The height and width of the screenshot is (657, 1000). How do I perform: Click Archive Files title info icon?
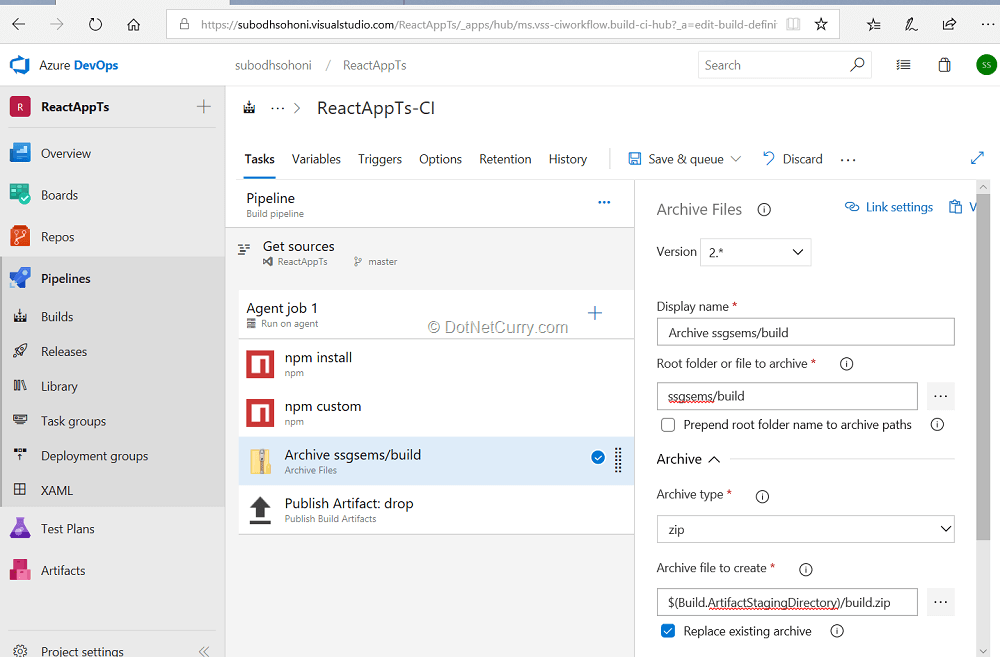pos(764,210)
